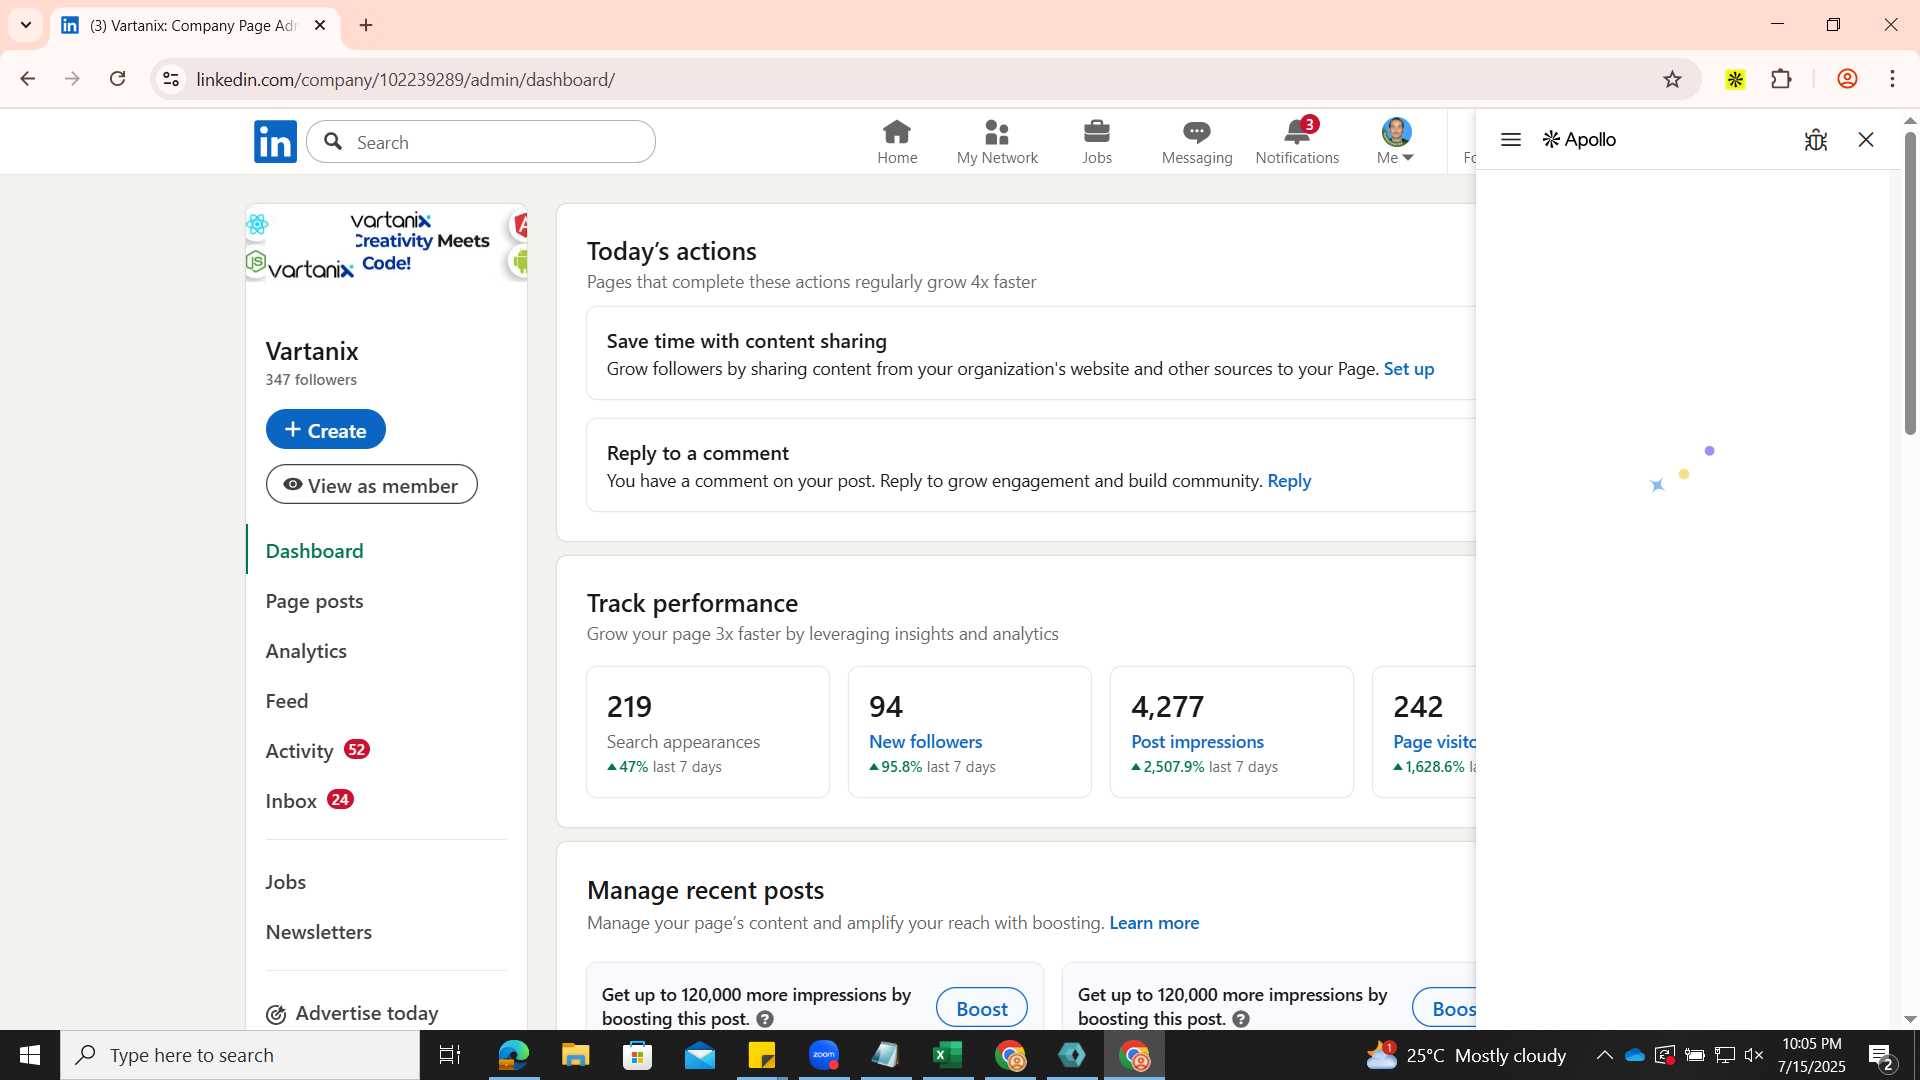Click Boost button on first post
Screen dimensions: 1920x1080
click(982, 1008)
